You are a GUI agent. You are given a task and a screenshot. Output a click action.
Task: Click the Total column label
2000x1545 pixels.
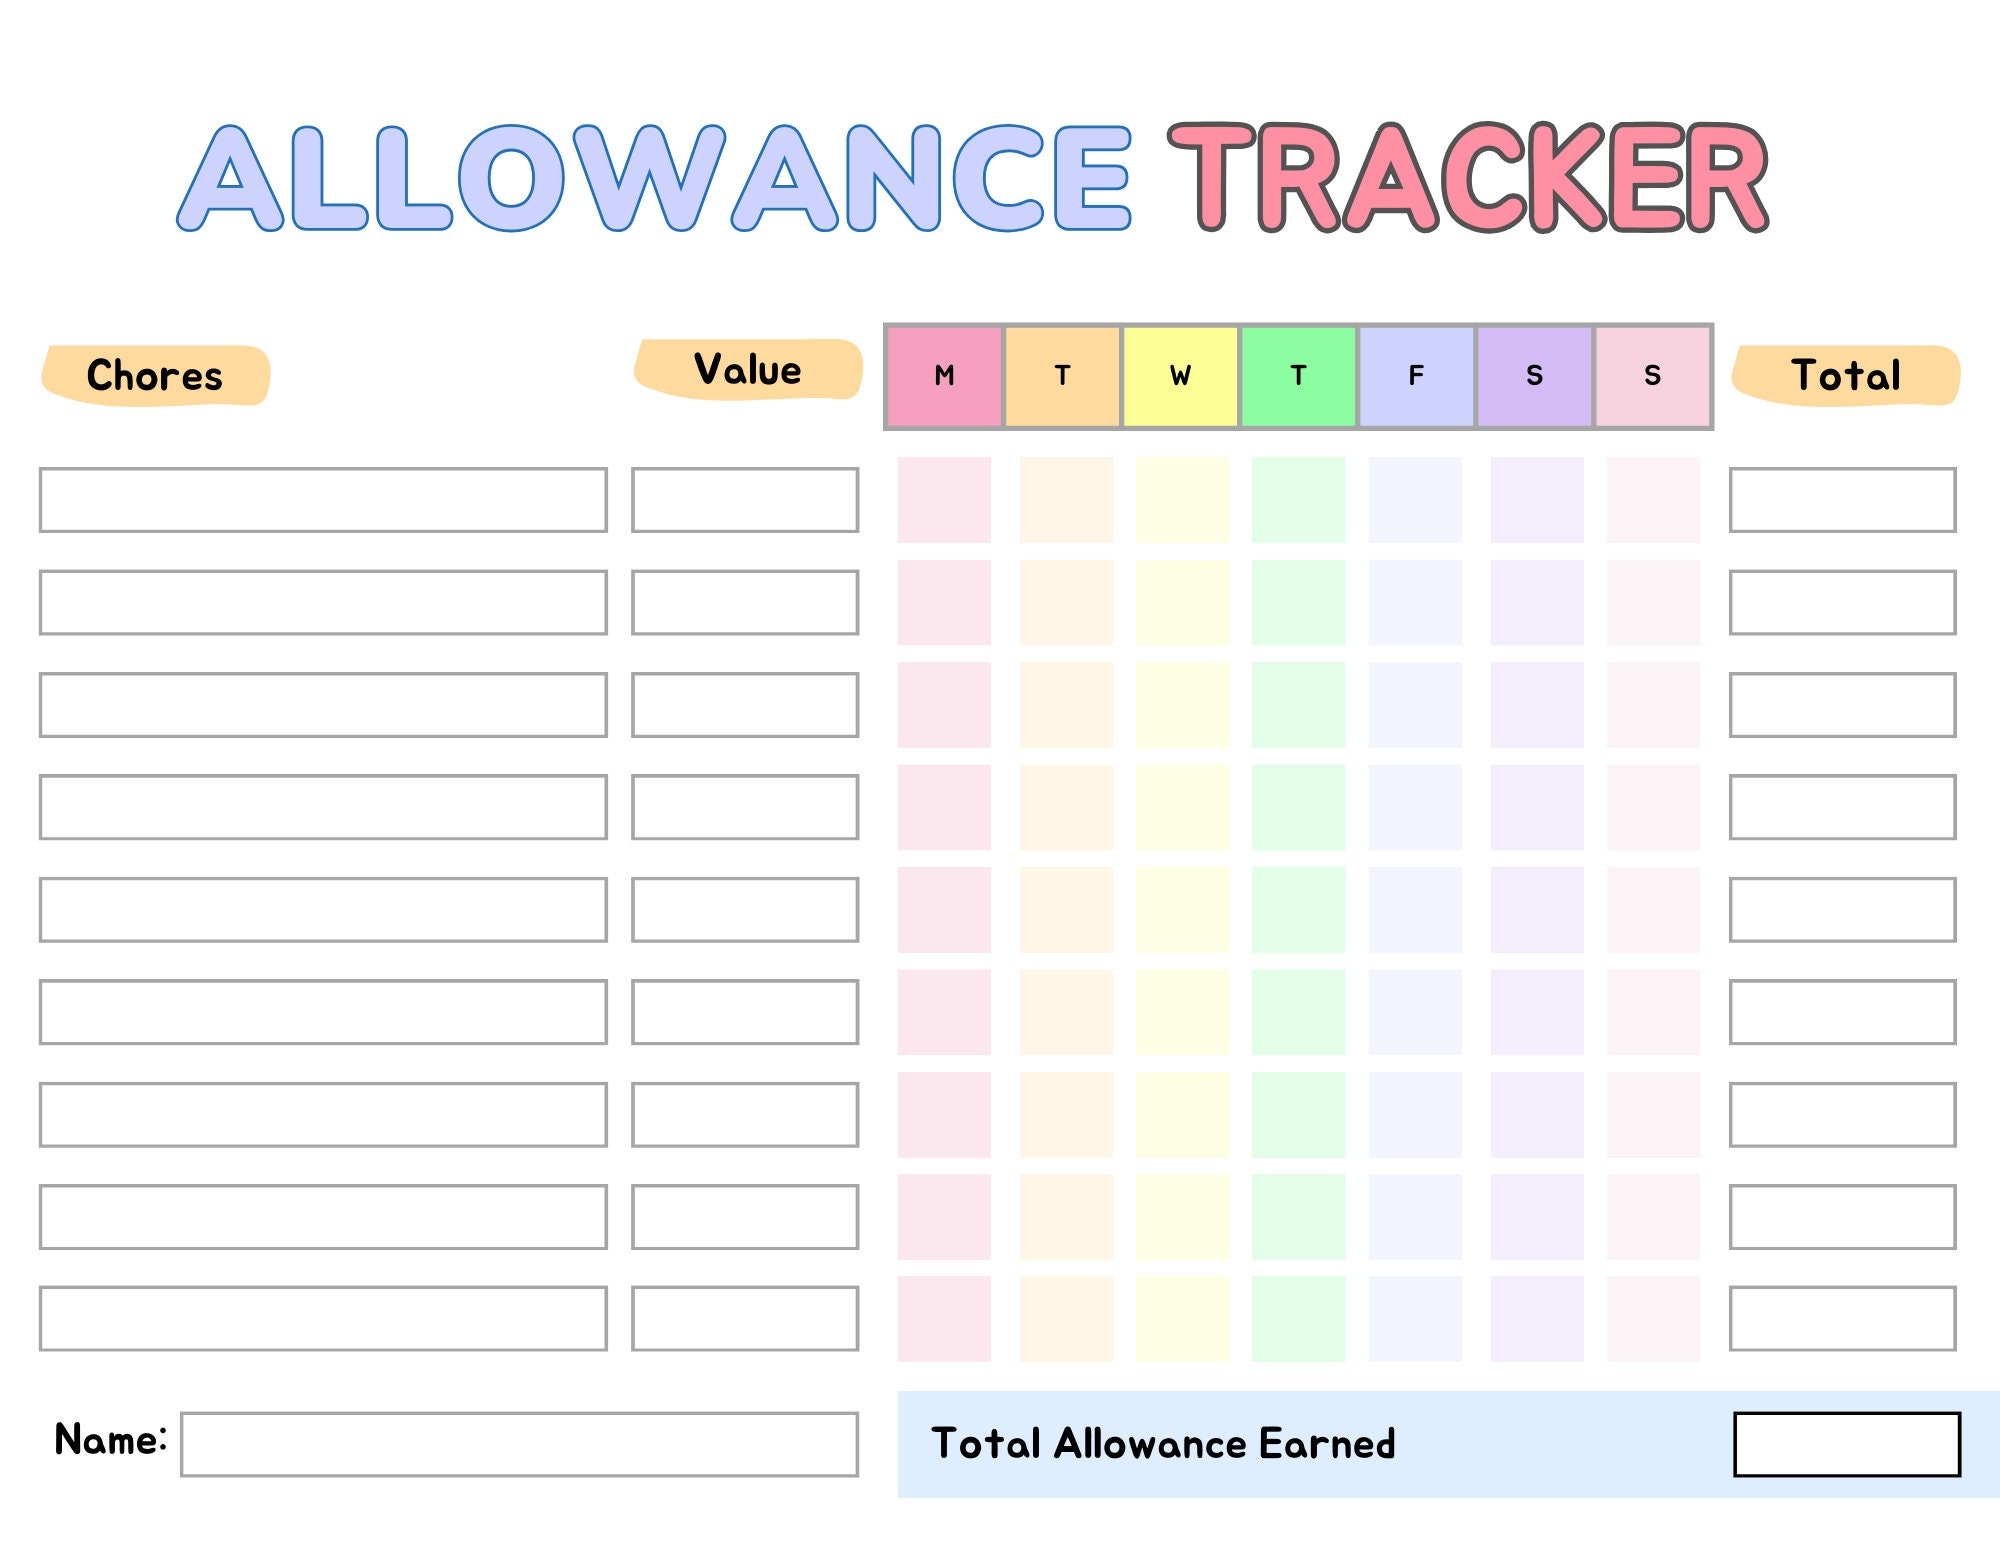coord(1846,376)
